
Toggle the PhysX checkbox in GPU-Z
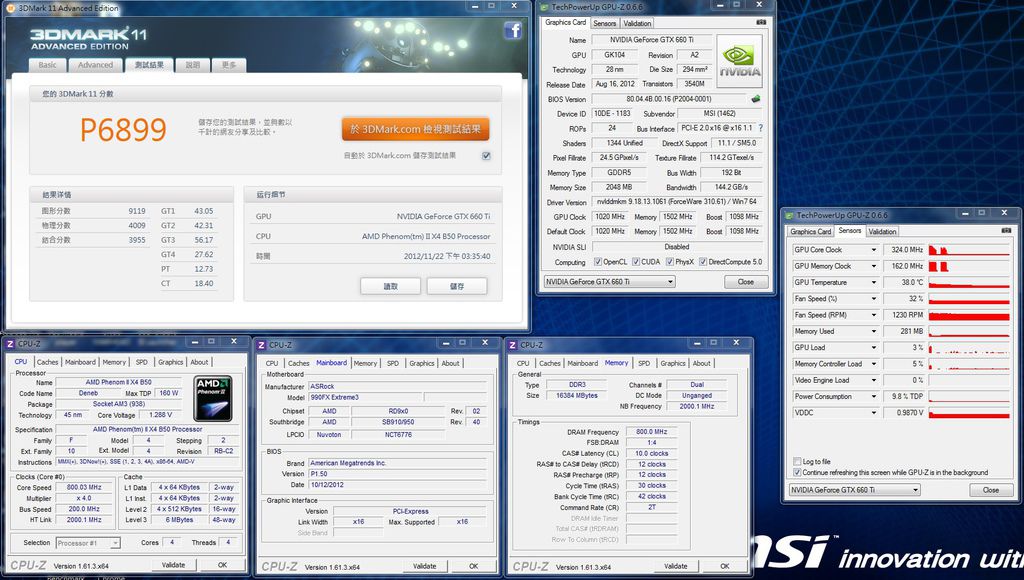(669, 262)
